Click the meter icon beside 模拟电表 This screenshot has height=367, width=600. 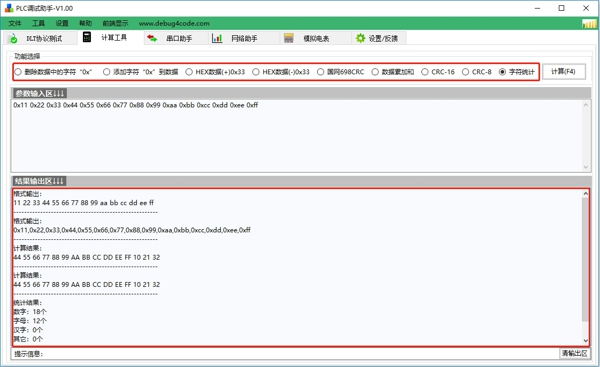pyautogui.click(x=289, y=38)
